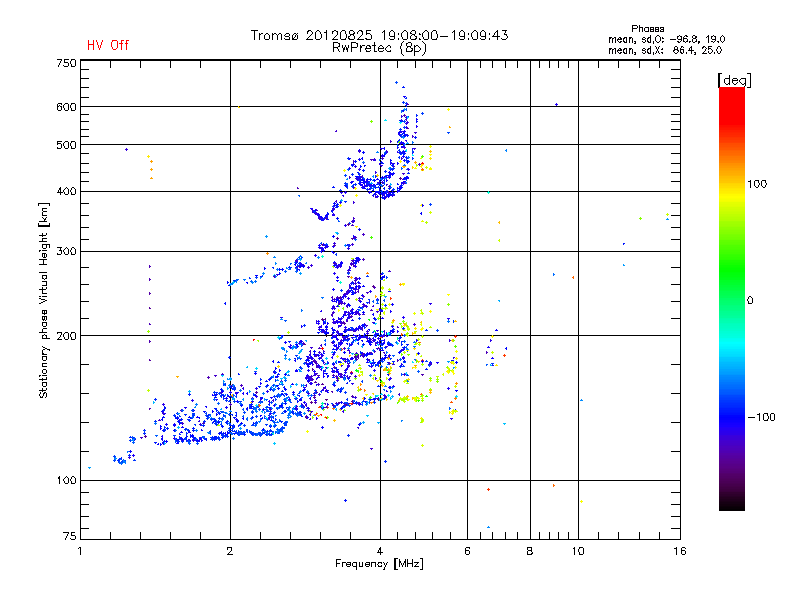Image resolution: width=800 pixels, height=600 pixels.
Task: Click the x-axis label "2"
Action: tap(230, 551)
